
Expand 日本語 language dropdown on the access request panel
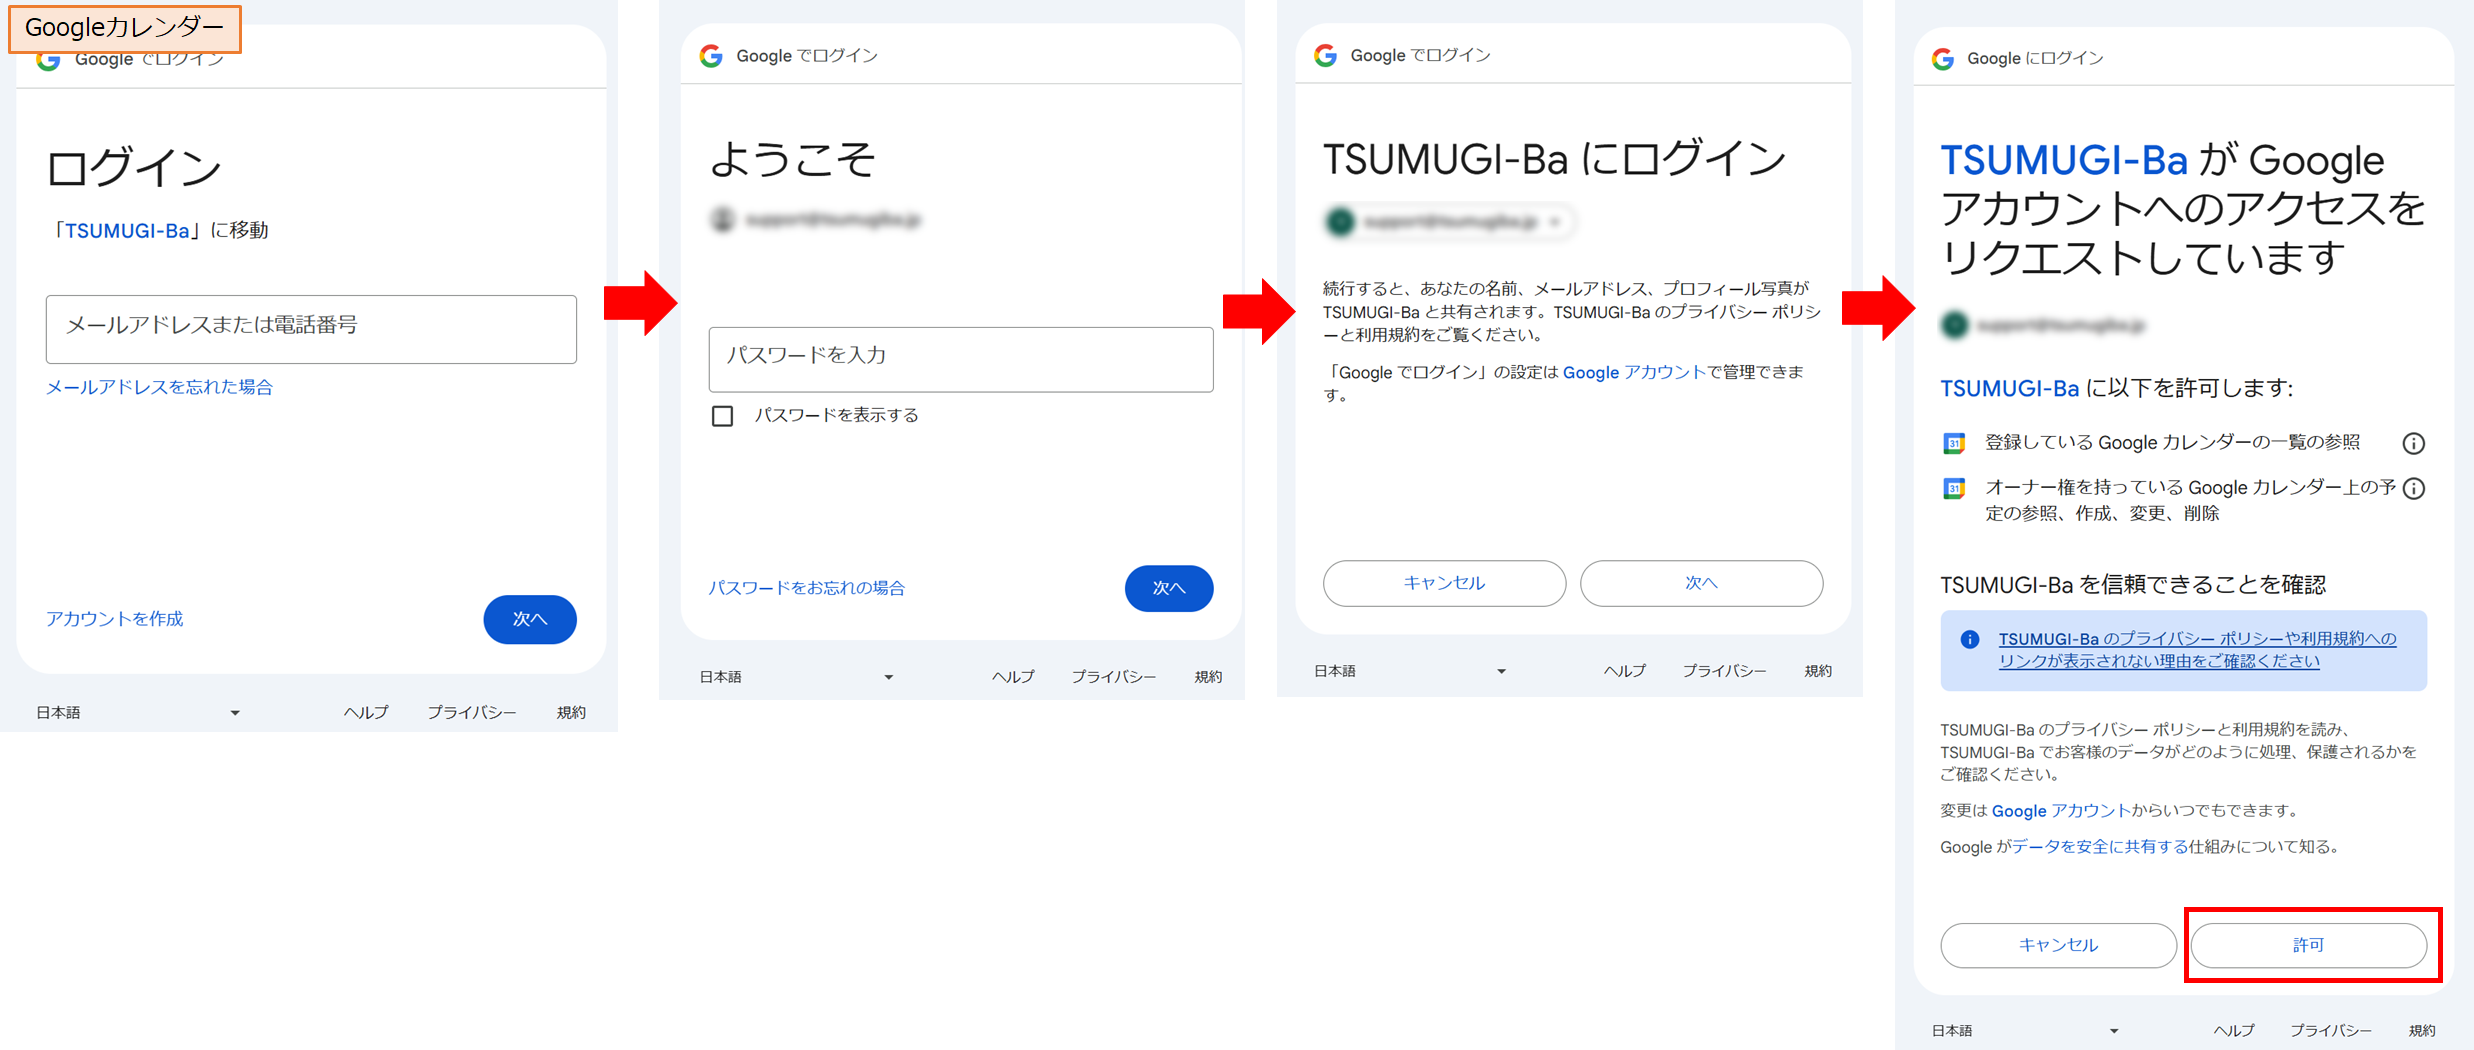2025,1031
